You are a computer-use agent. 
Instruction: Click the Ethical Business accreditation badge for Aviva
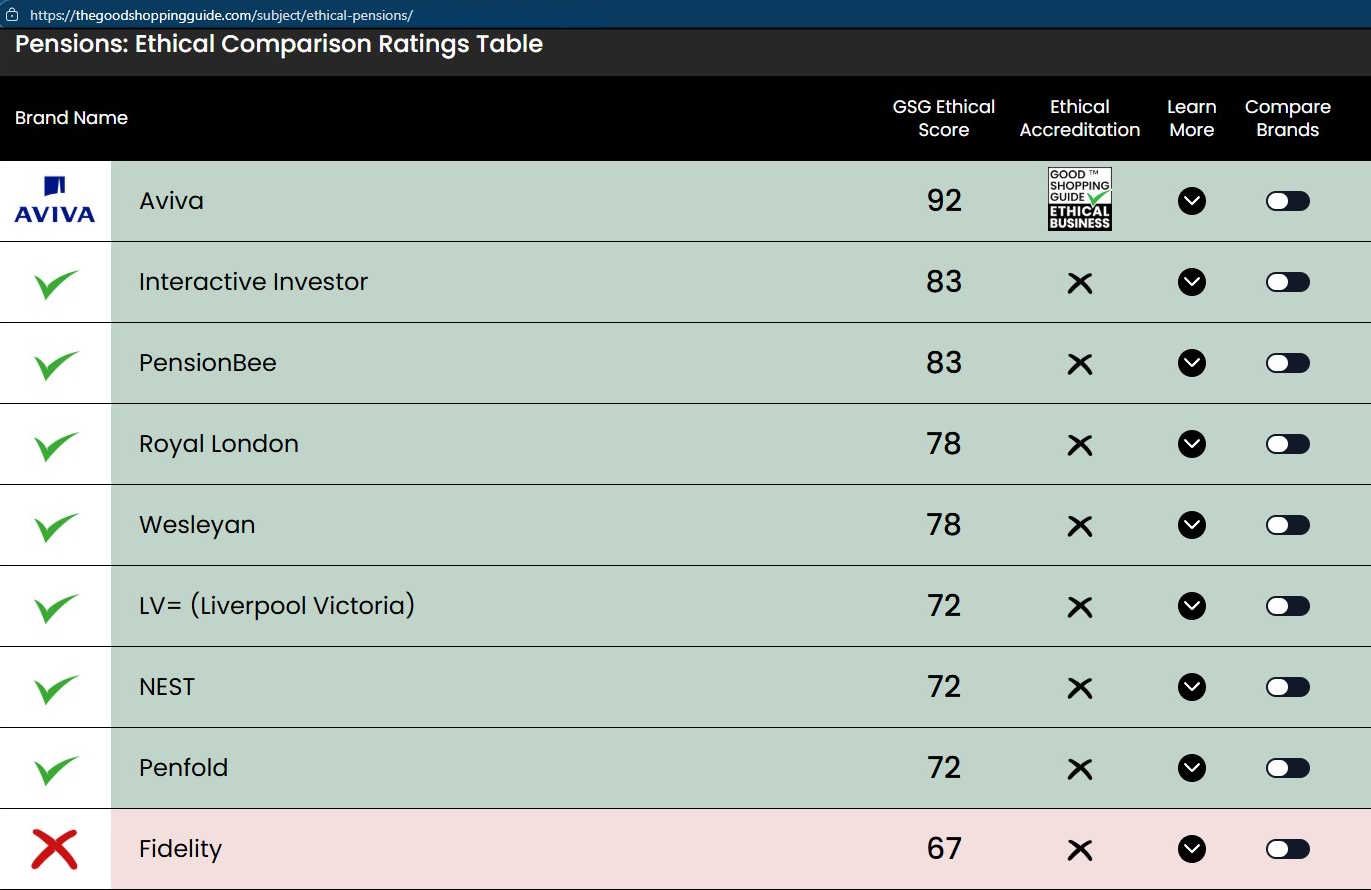point(1079,199)
